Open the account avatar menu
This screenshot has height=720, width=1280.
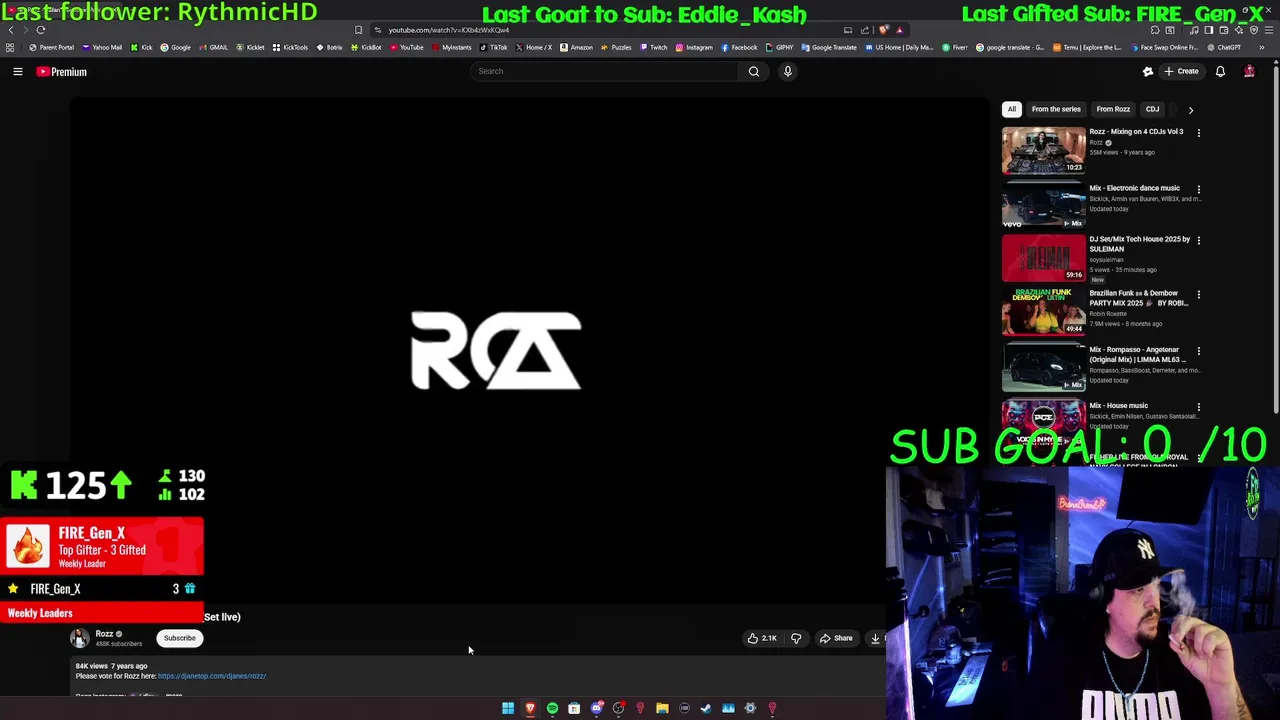[x=1249, y=71]
